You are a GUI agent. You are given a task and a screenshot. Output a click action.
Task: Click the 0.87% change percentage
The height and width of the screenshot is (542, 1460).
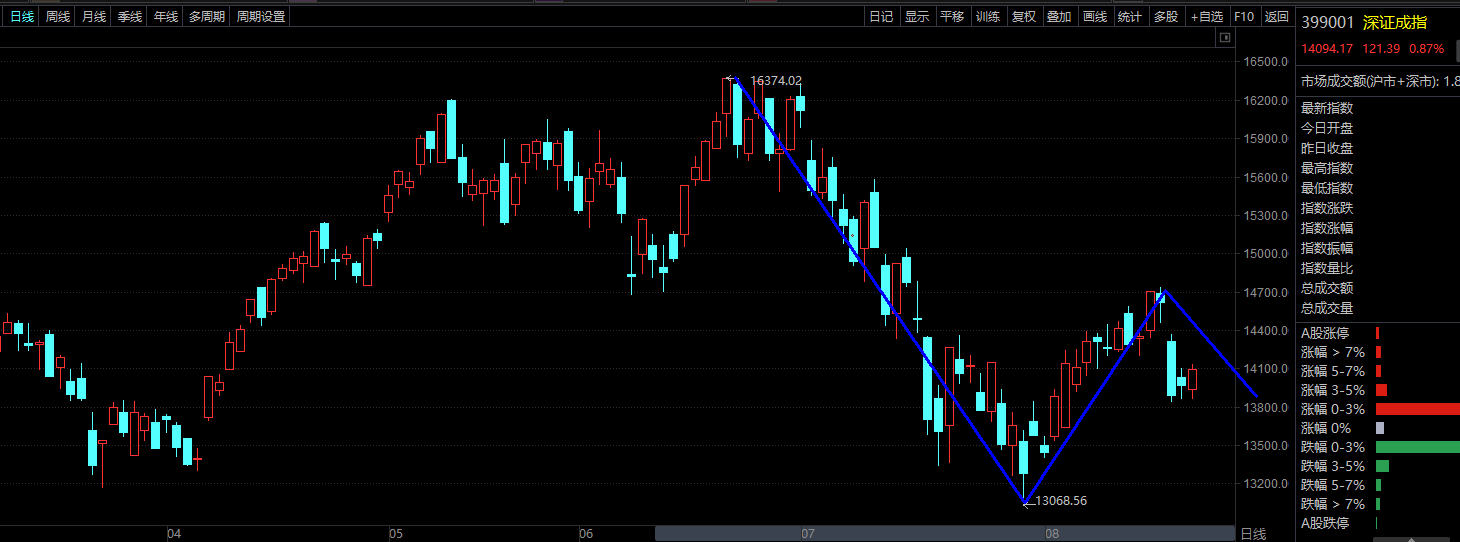tap(1427, 49)
